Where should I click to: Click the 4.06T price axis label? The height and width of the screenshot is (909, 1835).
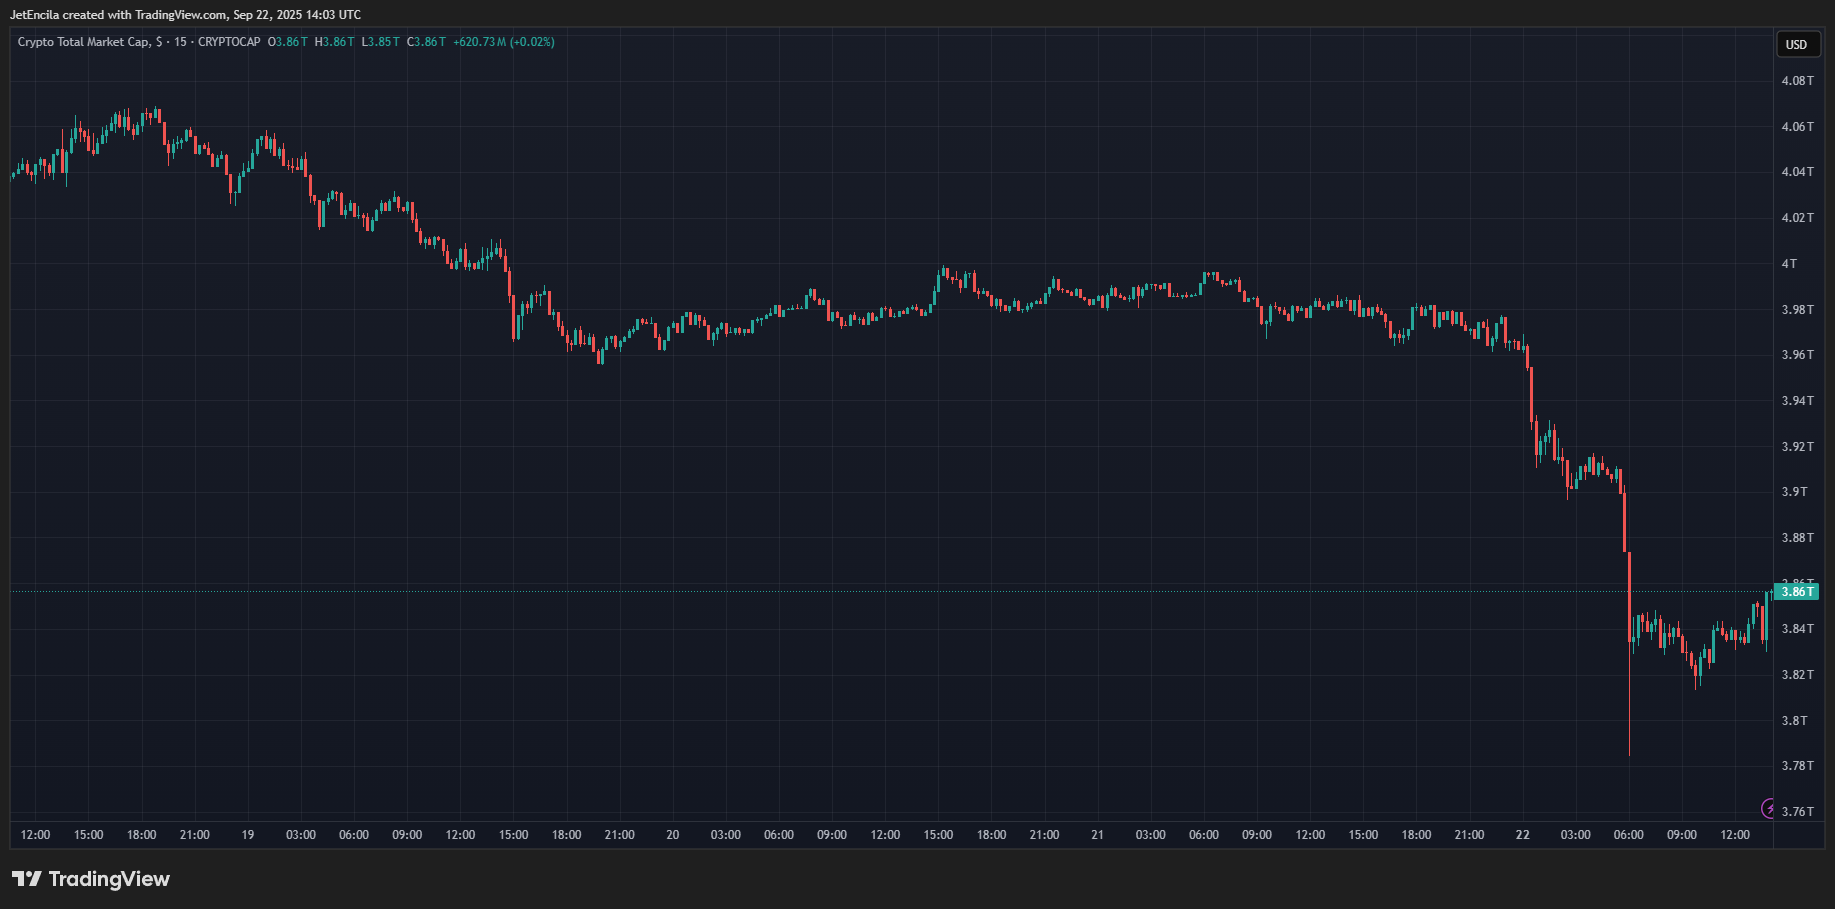tap(1797, 127)
